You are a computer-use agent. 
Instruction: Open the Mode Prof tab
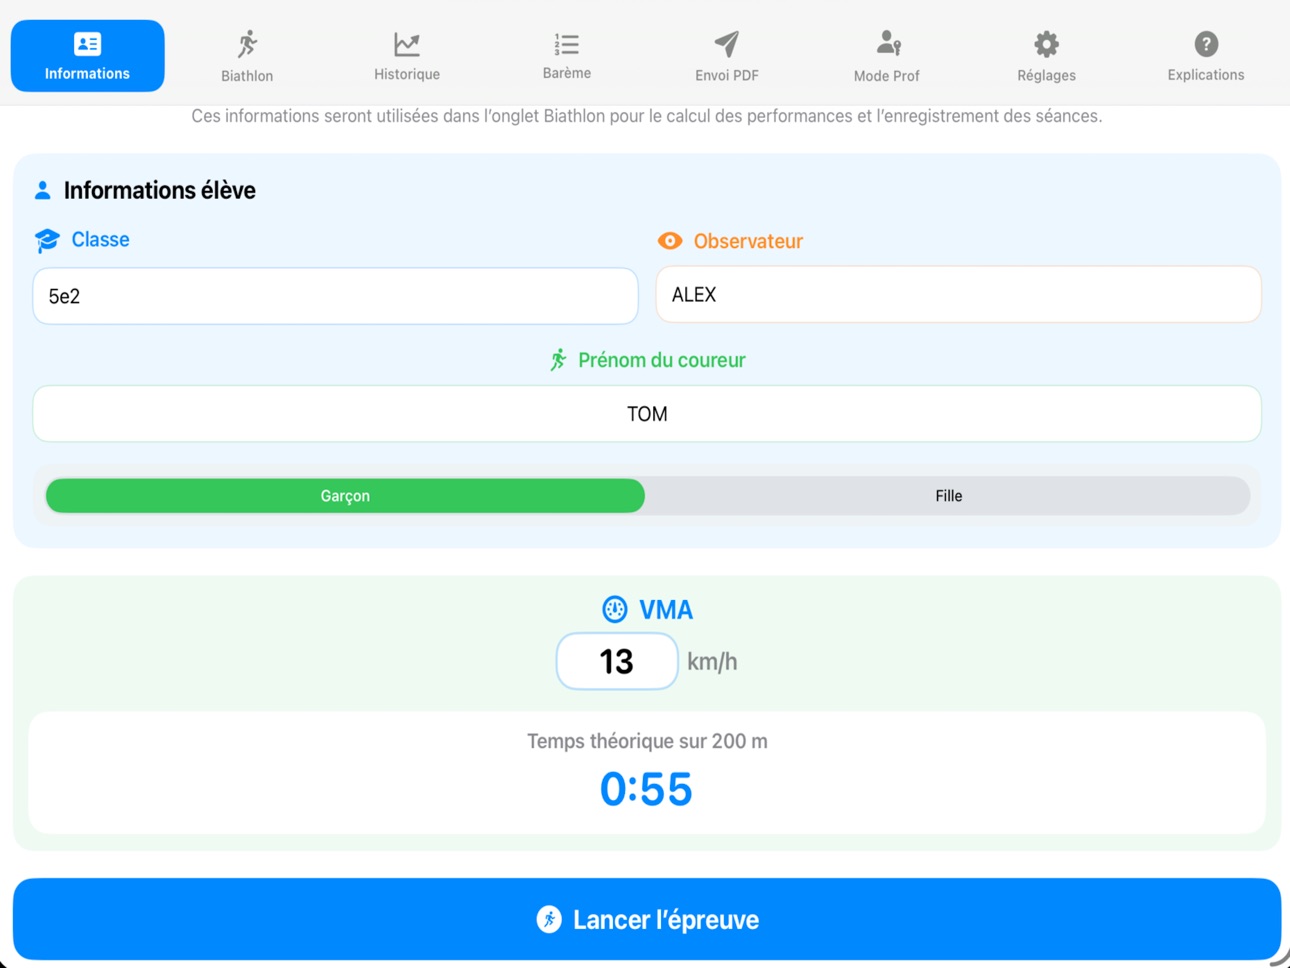click(x=886, y=56)
